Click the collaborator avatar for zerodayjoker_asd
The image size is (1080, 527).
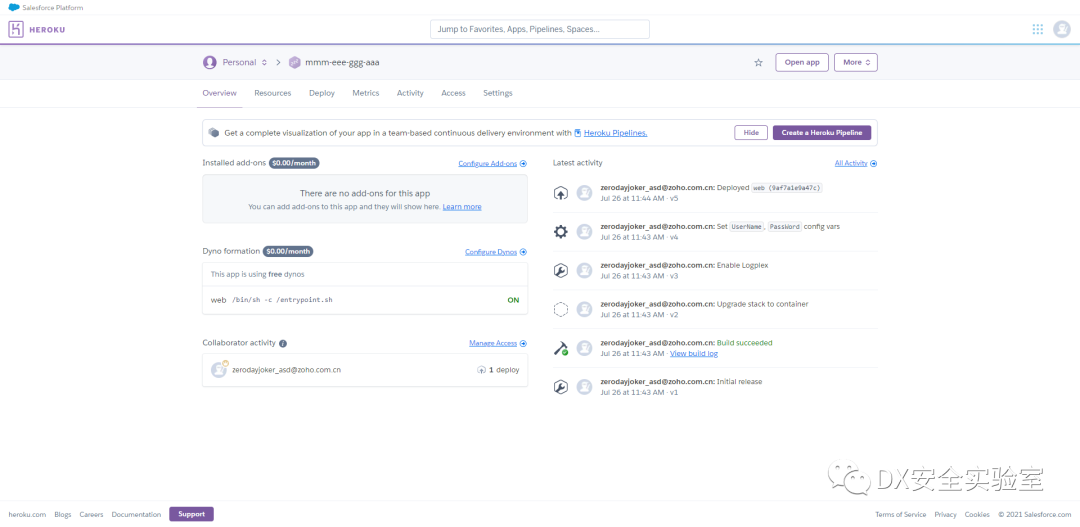pyautogui.click(x=218, y=370)
